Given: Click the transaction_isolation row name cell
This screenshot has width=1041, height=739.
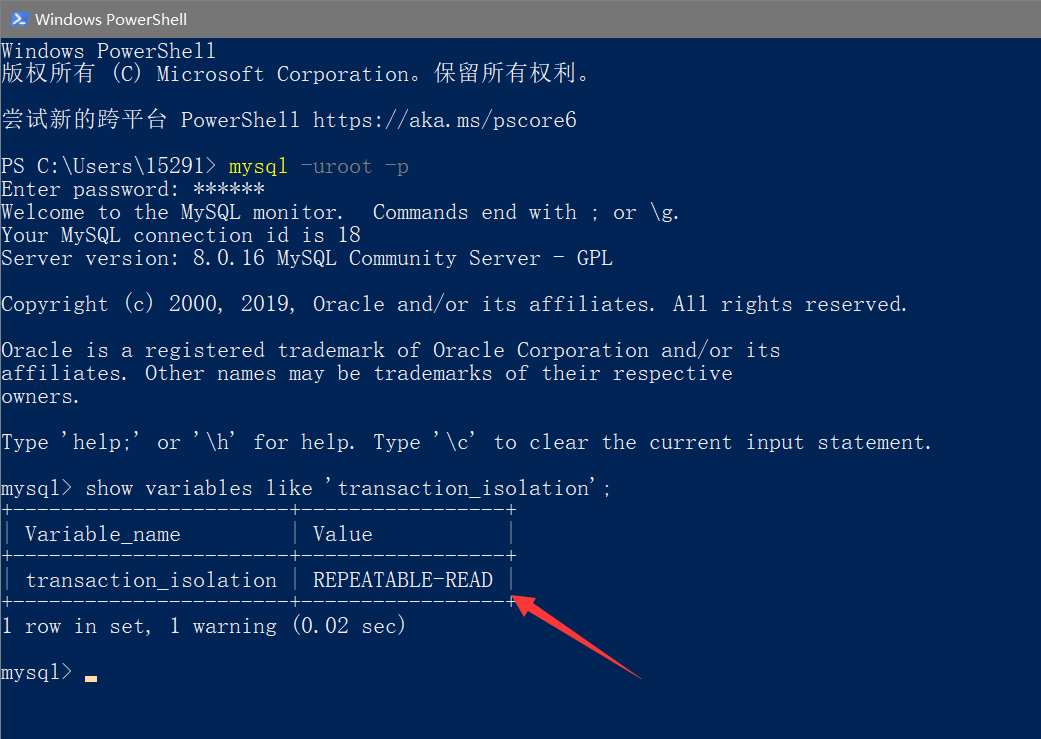Looking at the screenshot, I should point(151,580).
